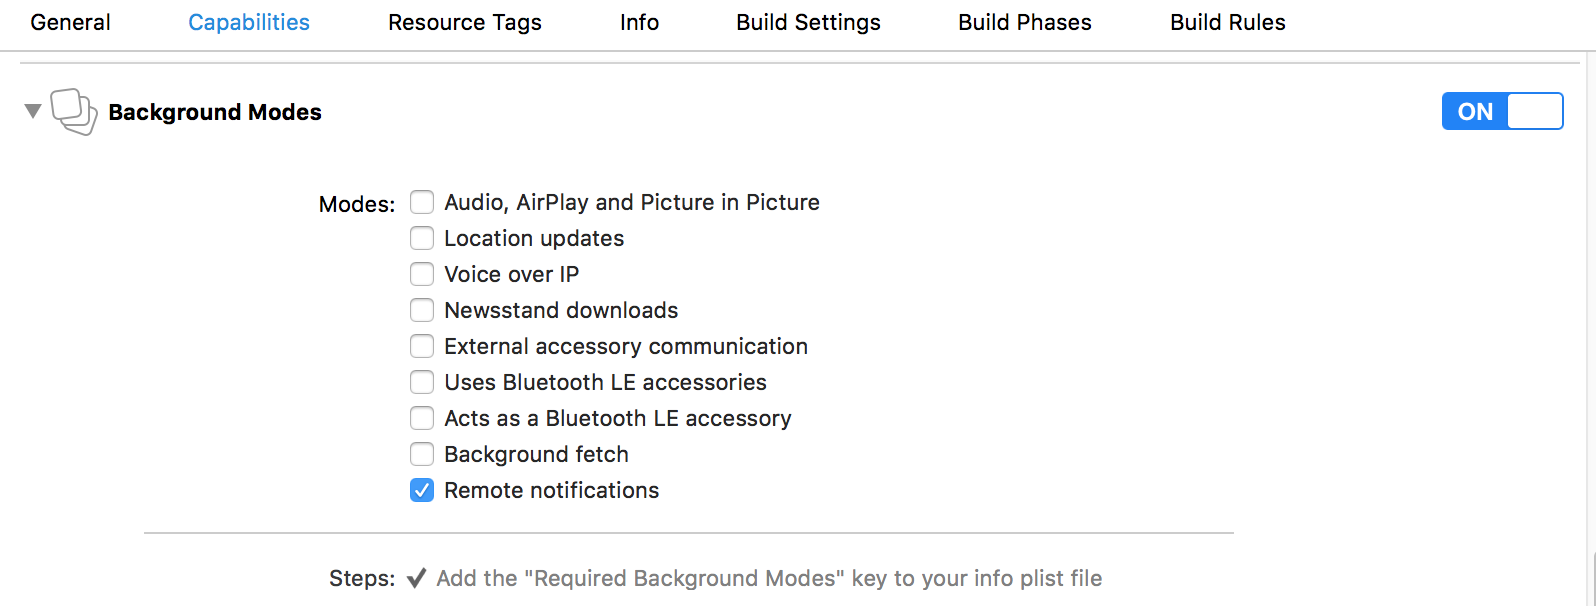The height and width of the screenshot is (606, 1596).
Task: Open the Build Rules tab
Action: (1227, 22)
